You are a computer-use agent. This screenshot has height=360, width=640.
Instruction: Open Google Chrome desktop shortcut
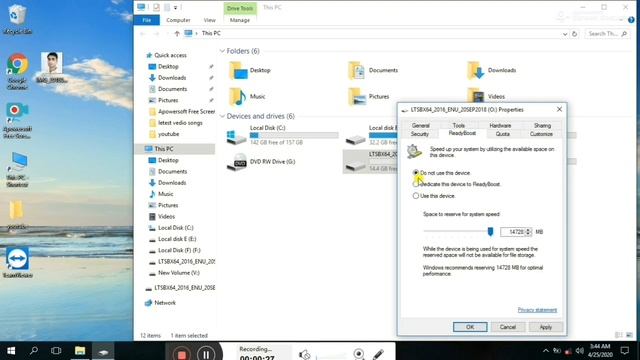(17, 71)
